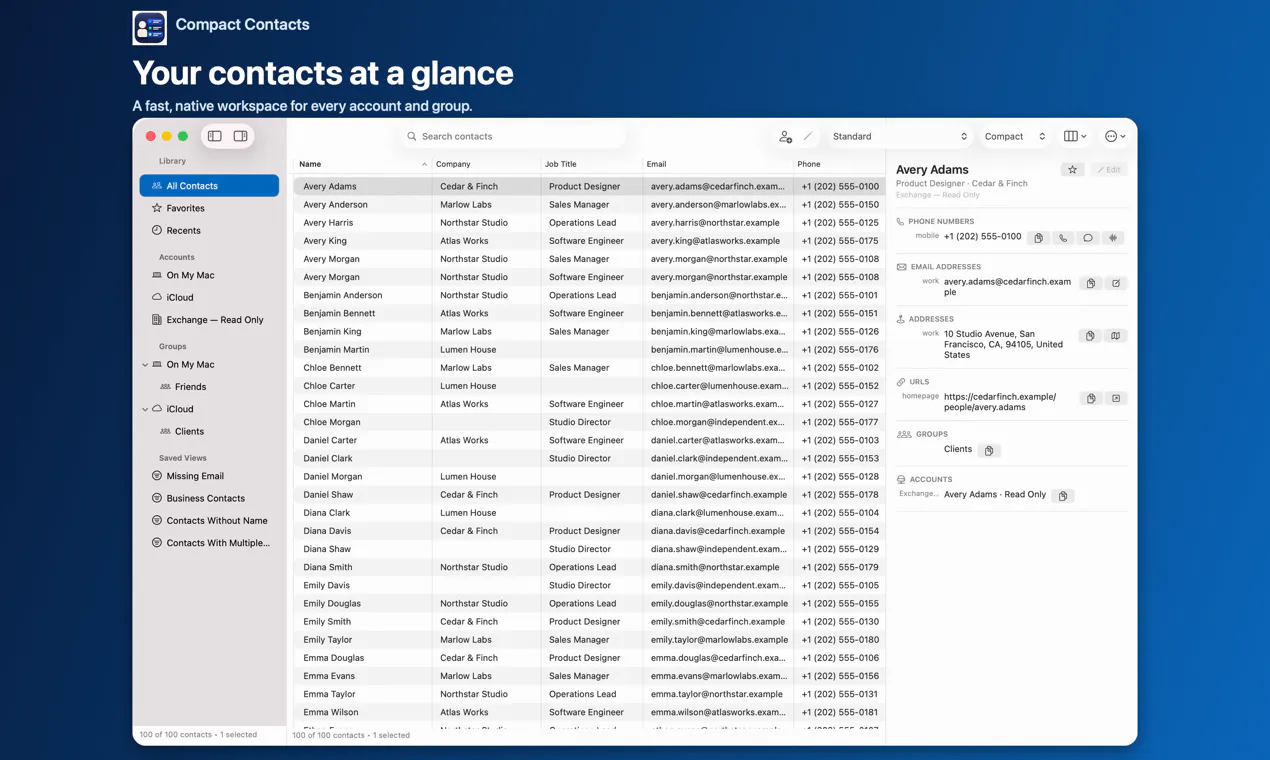Select Exchange — Read Only account

click(x=209, y=320)
